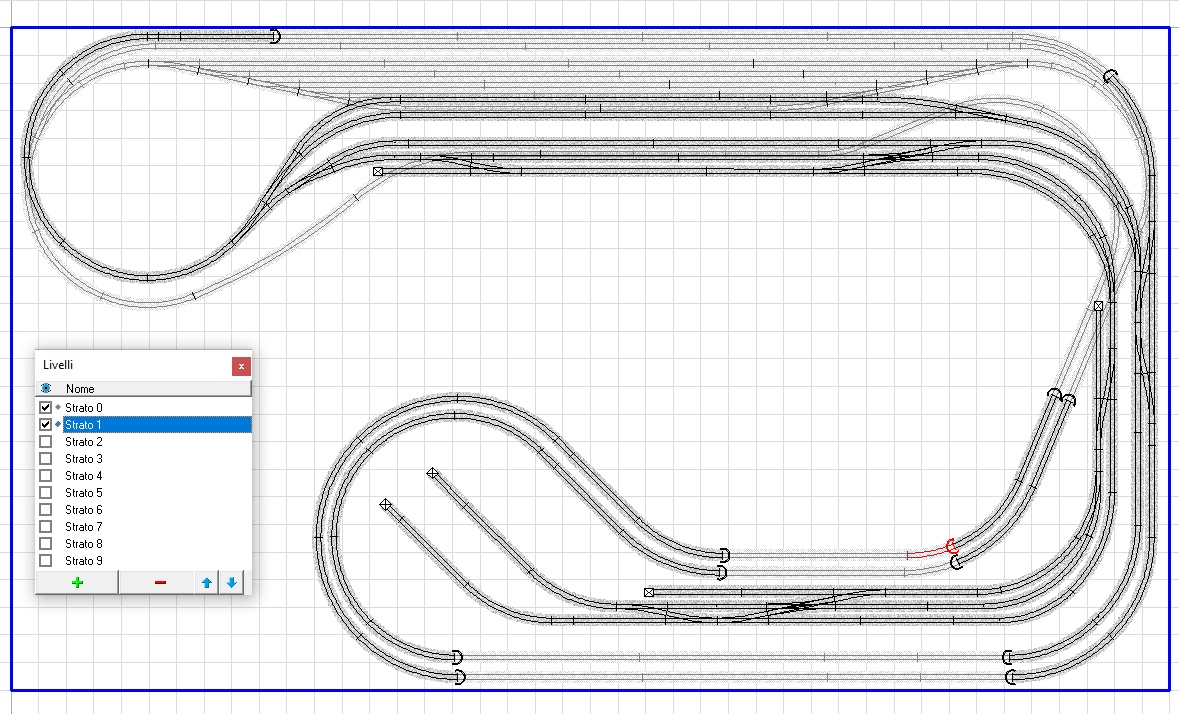The width and height of the screenshot is (1179, 714).
Task: Click the diamond marker beside Strato 1
Action: coord(58,425)
